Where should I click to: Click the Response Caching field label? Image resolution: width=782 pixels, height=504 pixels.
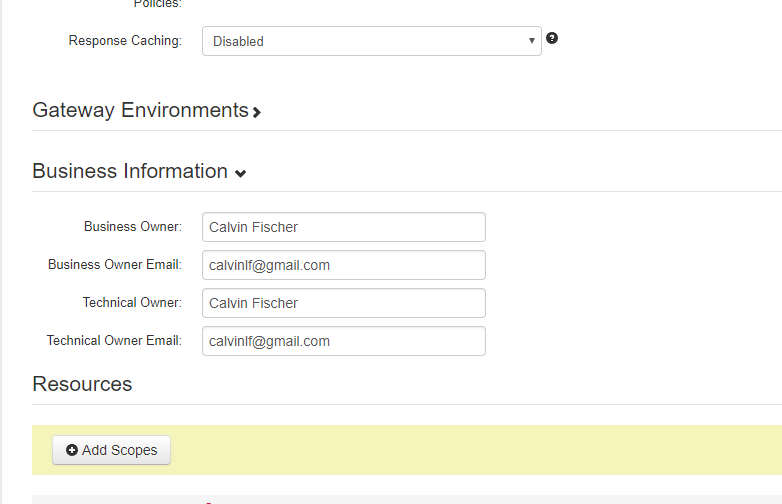tap(125, 40)
